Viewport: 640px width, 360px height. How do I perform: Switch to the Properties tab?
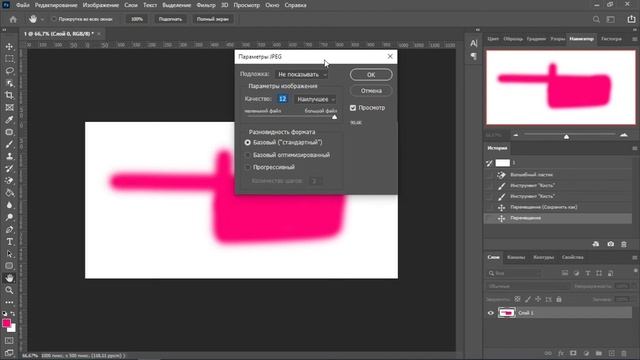[572, 258]
